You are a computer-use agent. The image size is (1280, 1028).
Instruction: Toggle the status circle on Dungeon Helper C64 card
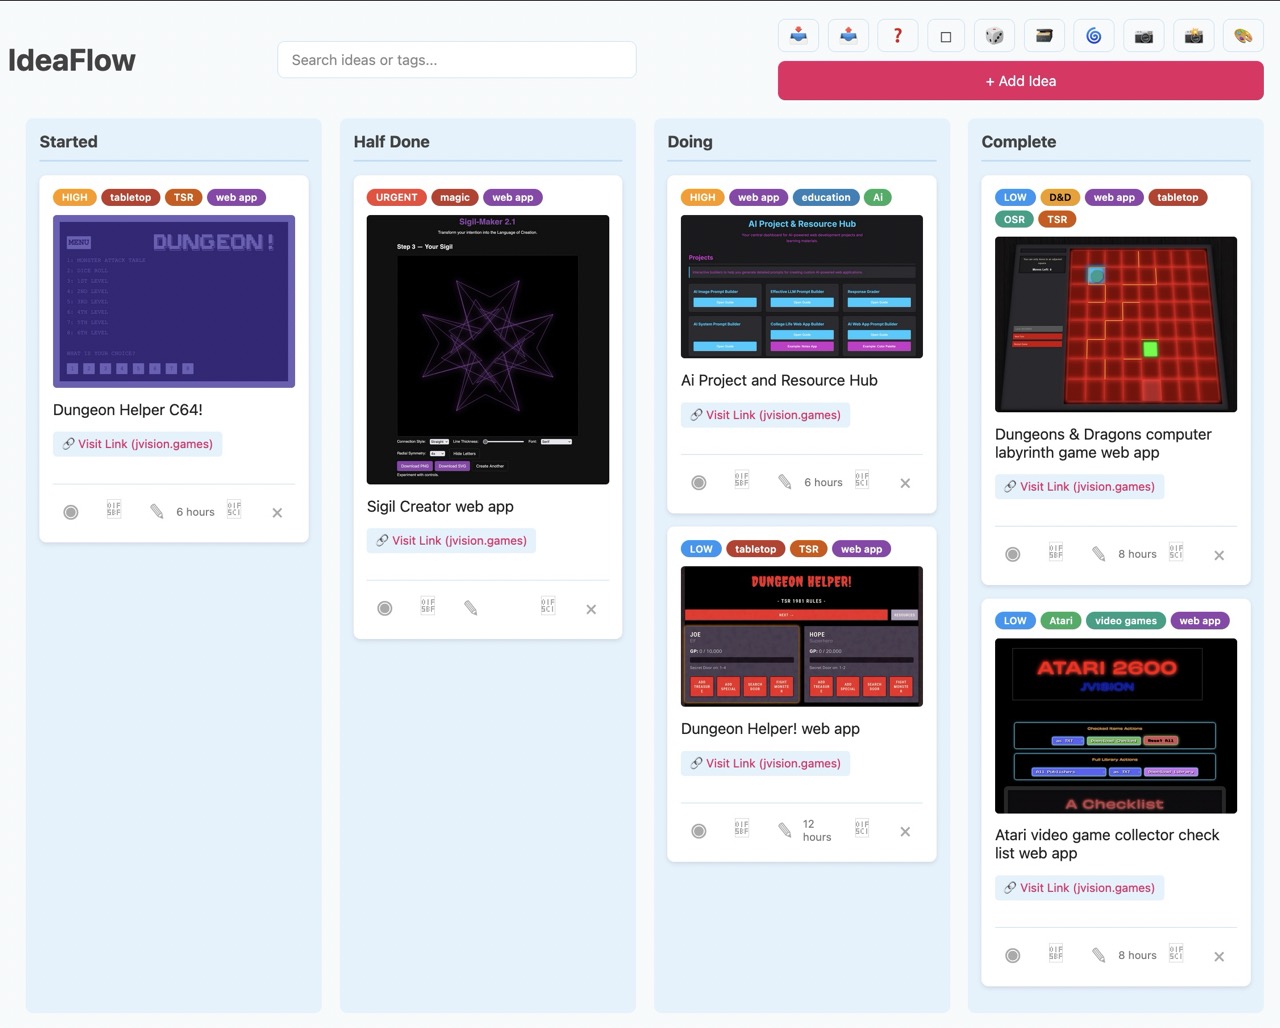coord(71,511)
